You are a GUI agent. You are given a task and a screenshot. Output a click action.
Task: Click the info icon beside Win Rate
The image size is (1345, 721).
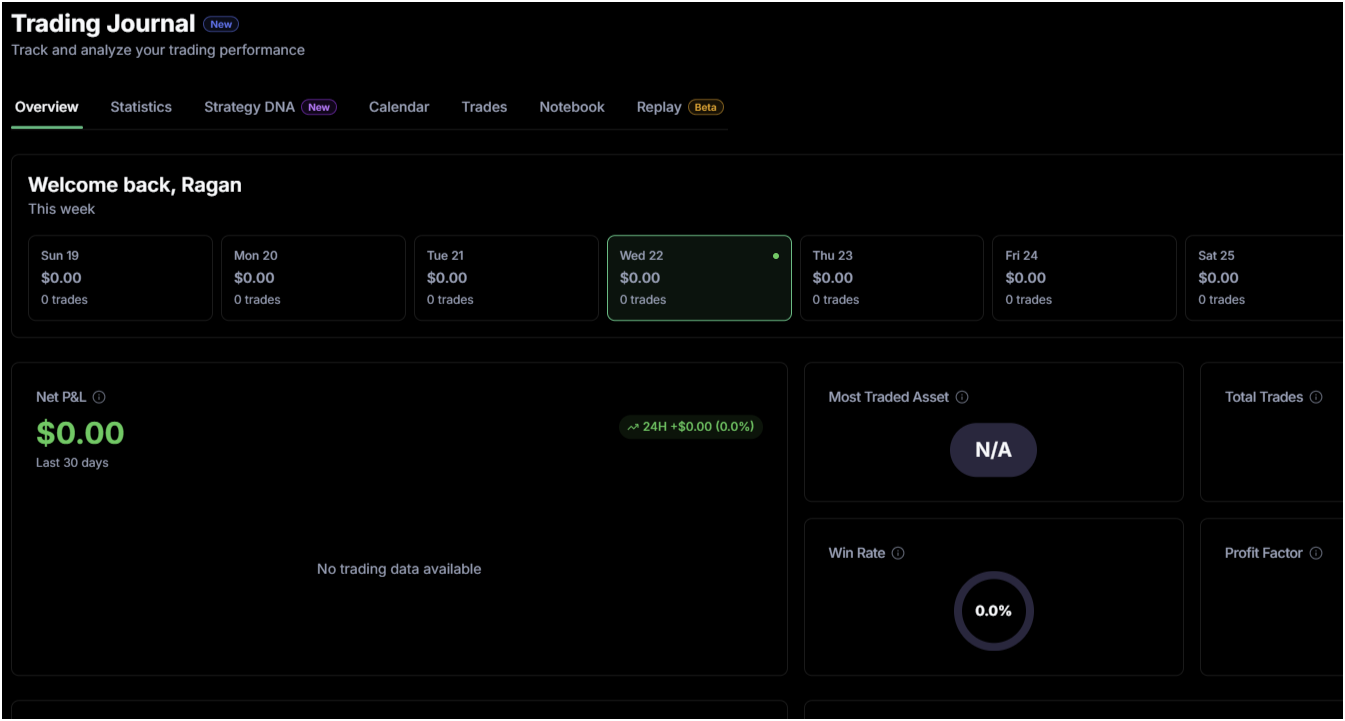click(898, 553)
